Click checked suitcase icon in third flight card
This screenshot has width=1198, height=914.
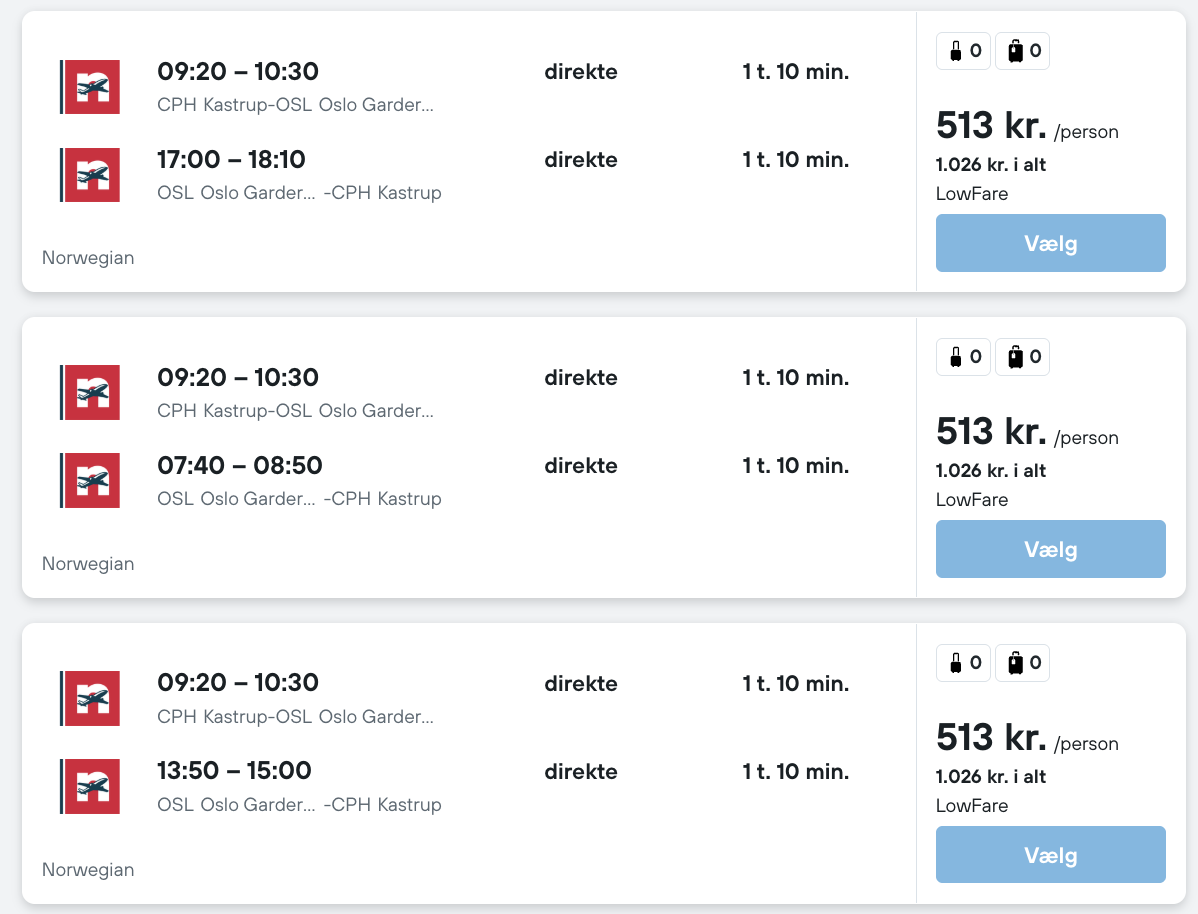point(1015,663)
